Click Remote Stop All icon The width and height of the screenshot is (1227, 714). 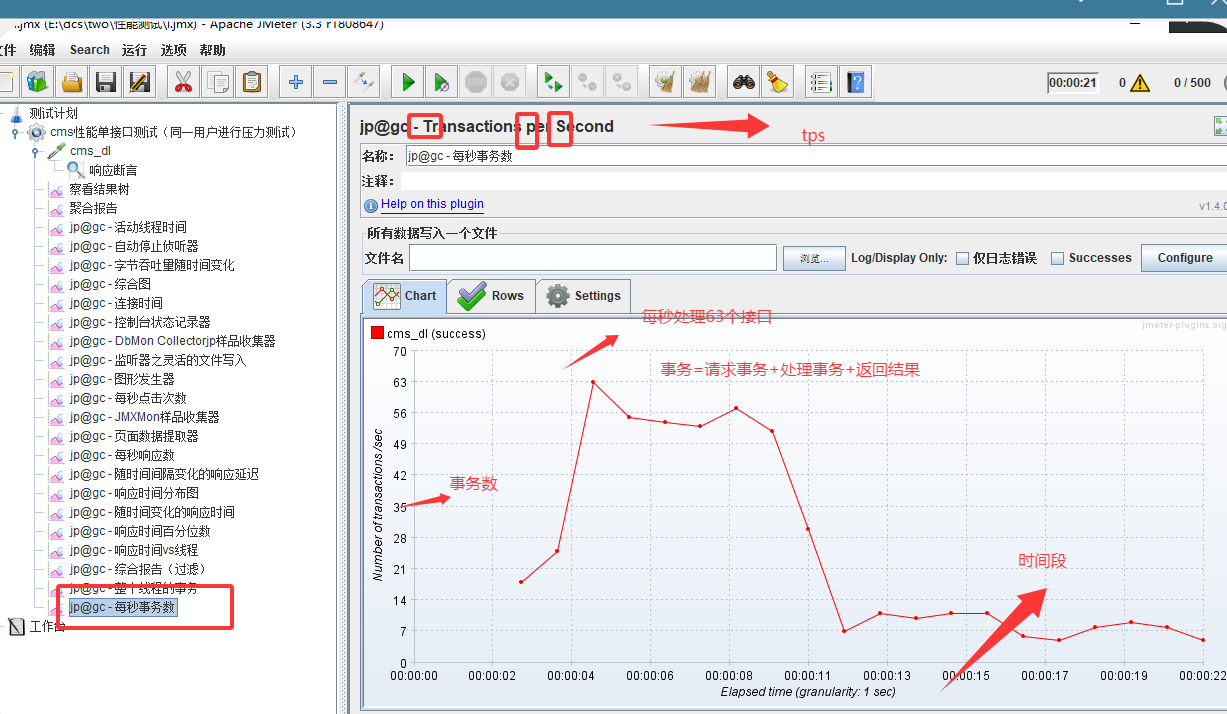click(587, 82)
